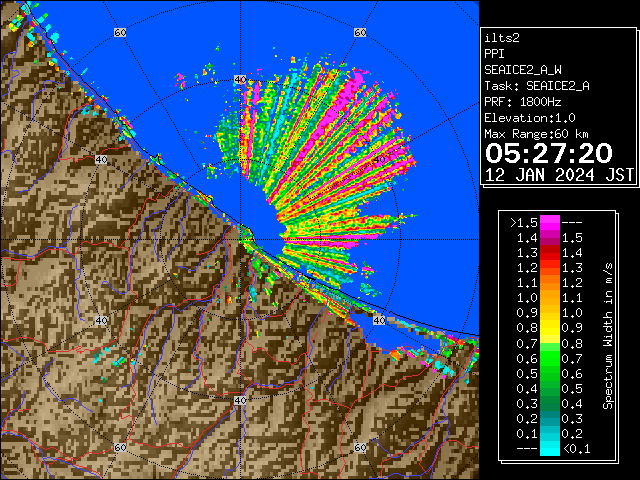Click the '40' range label directly north of radar center
640x480 pixels.
coord(240,80)
